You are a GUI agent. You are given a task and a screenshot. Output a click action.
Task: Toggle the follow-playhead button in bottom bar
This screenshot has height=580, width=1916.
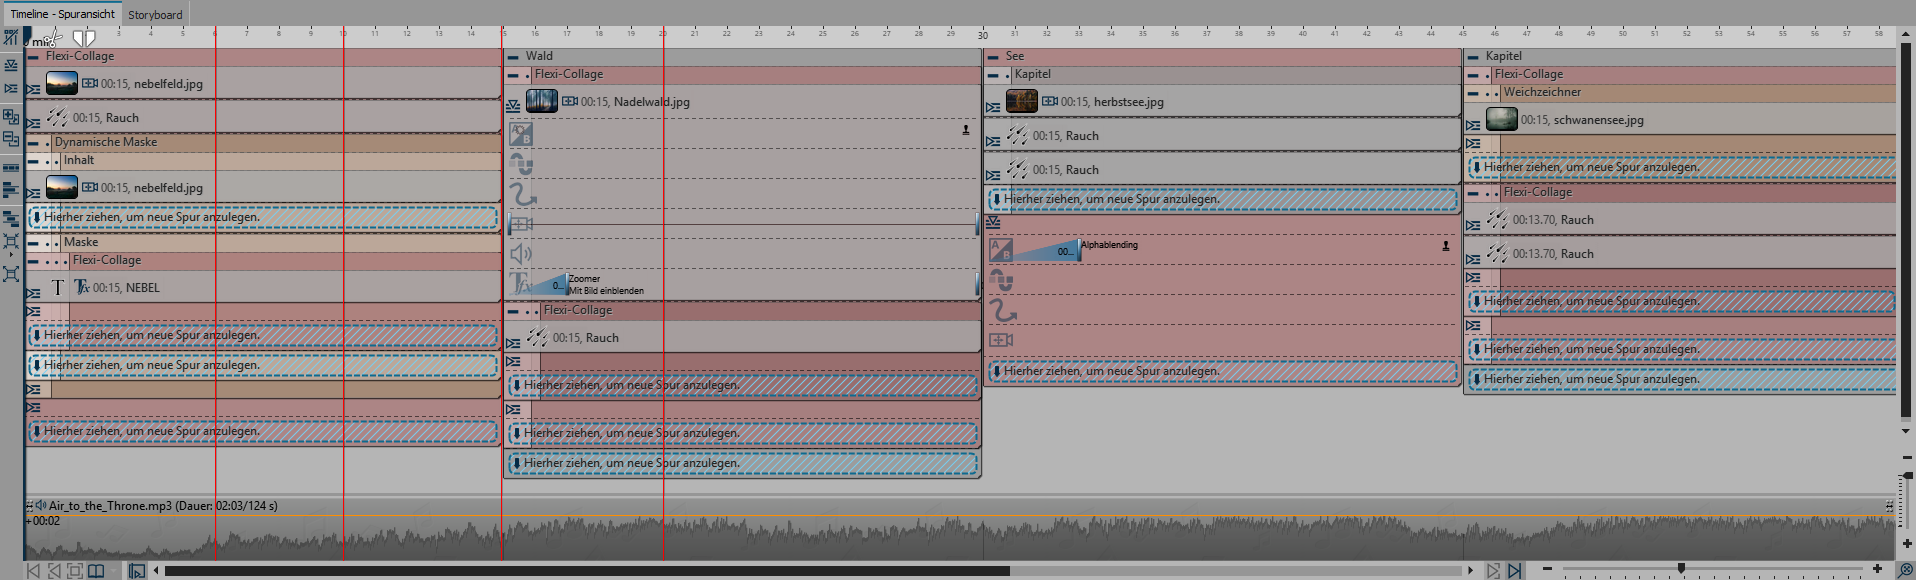pos(137,571)
